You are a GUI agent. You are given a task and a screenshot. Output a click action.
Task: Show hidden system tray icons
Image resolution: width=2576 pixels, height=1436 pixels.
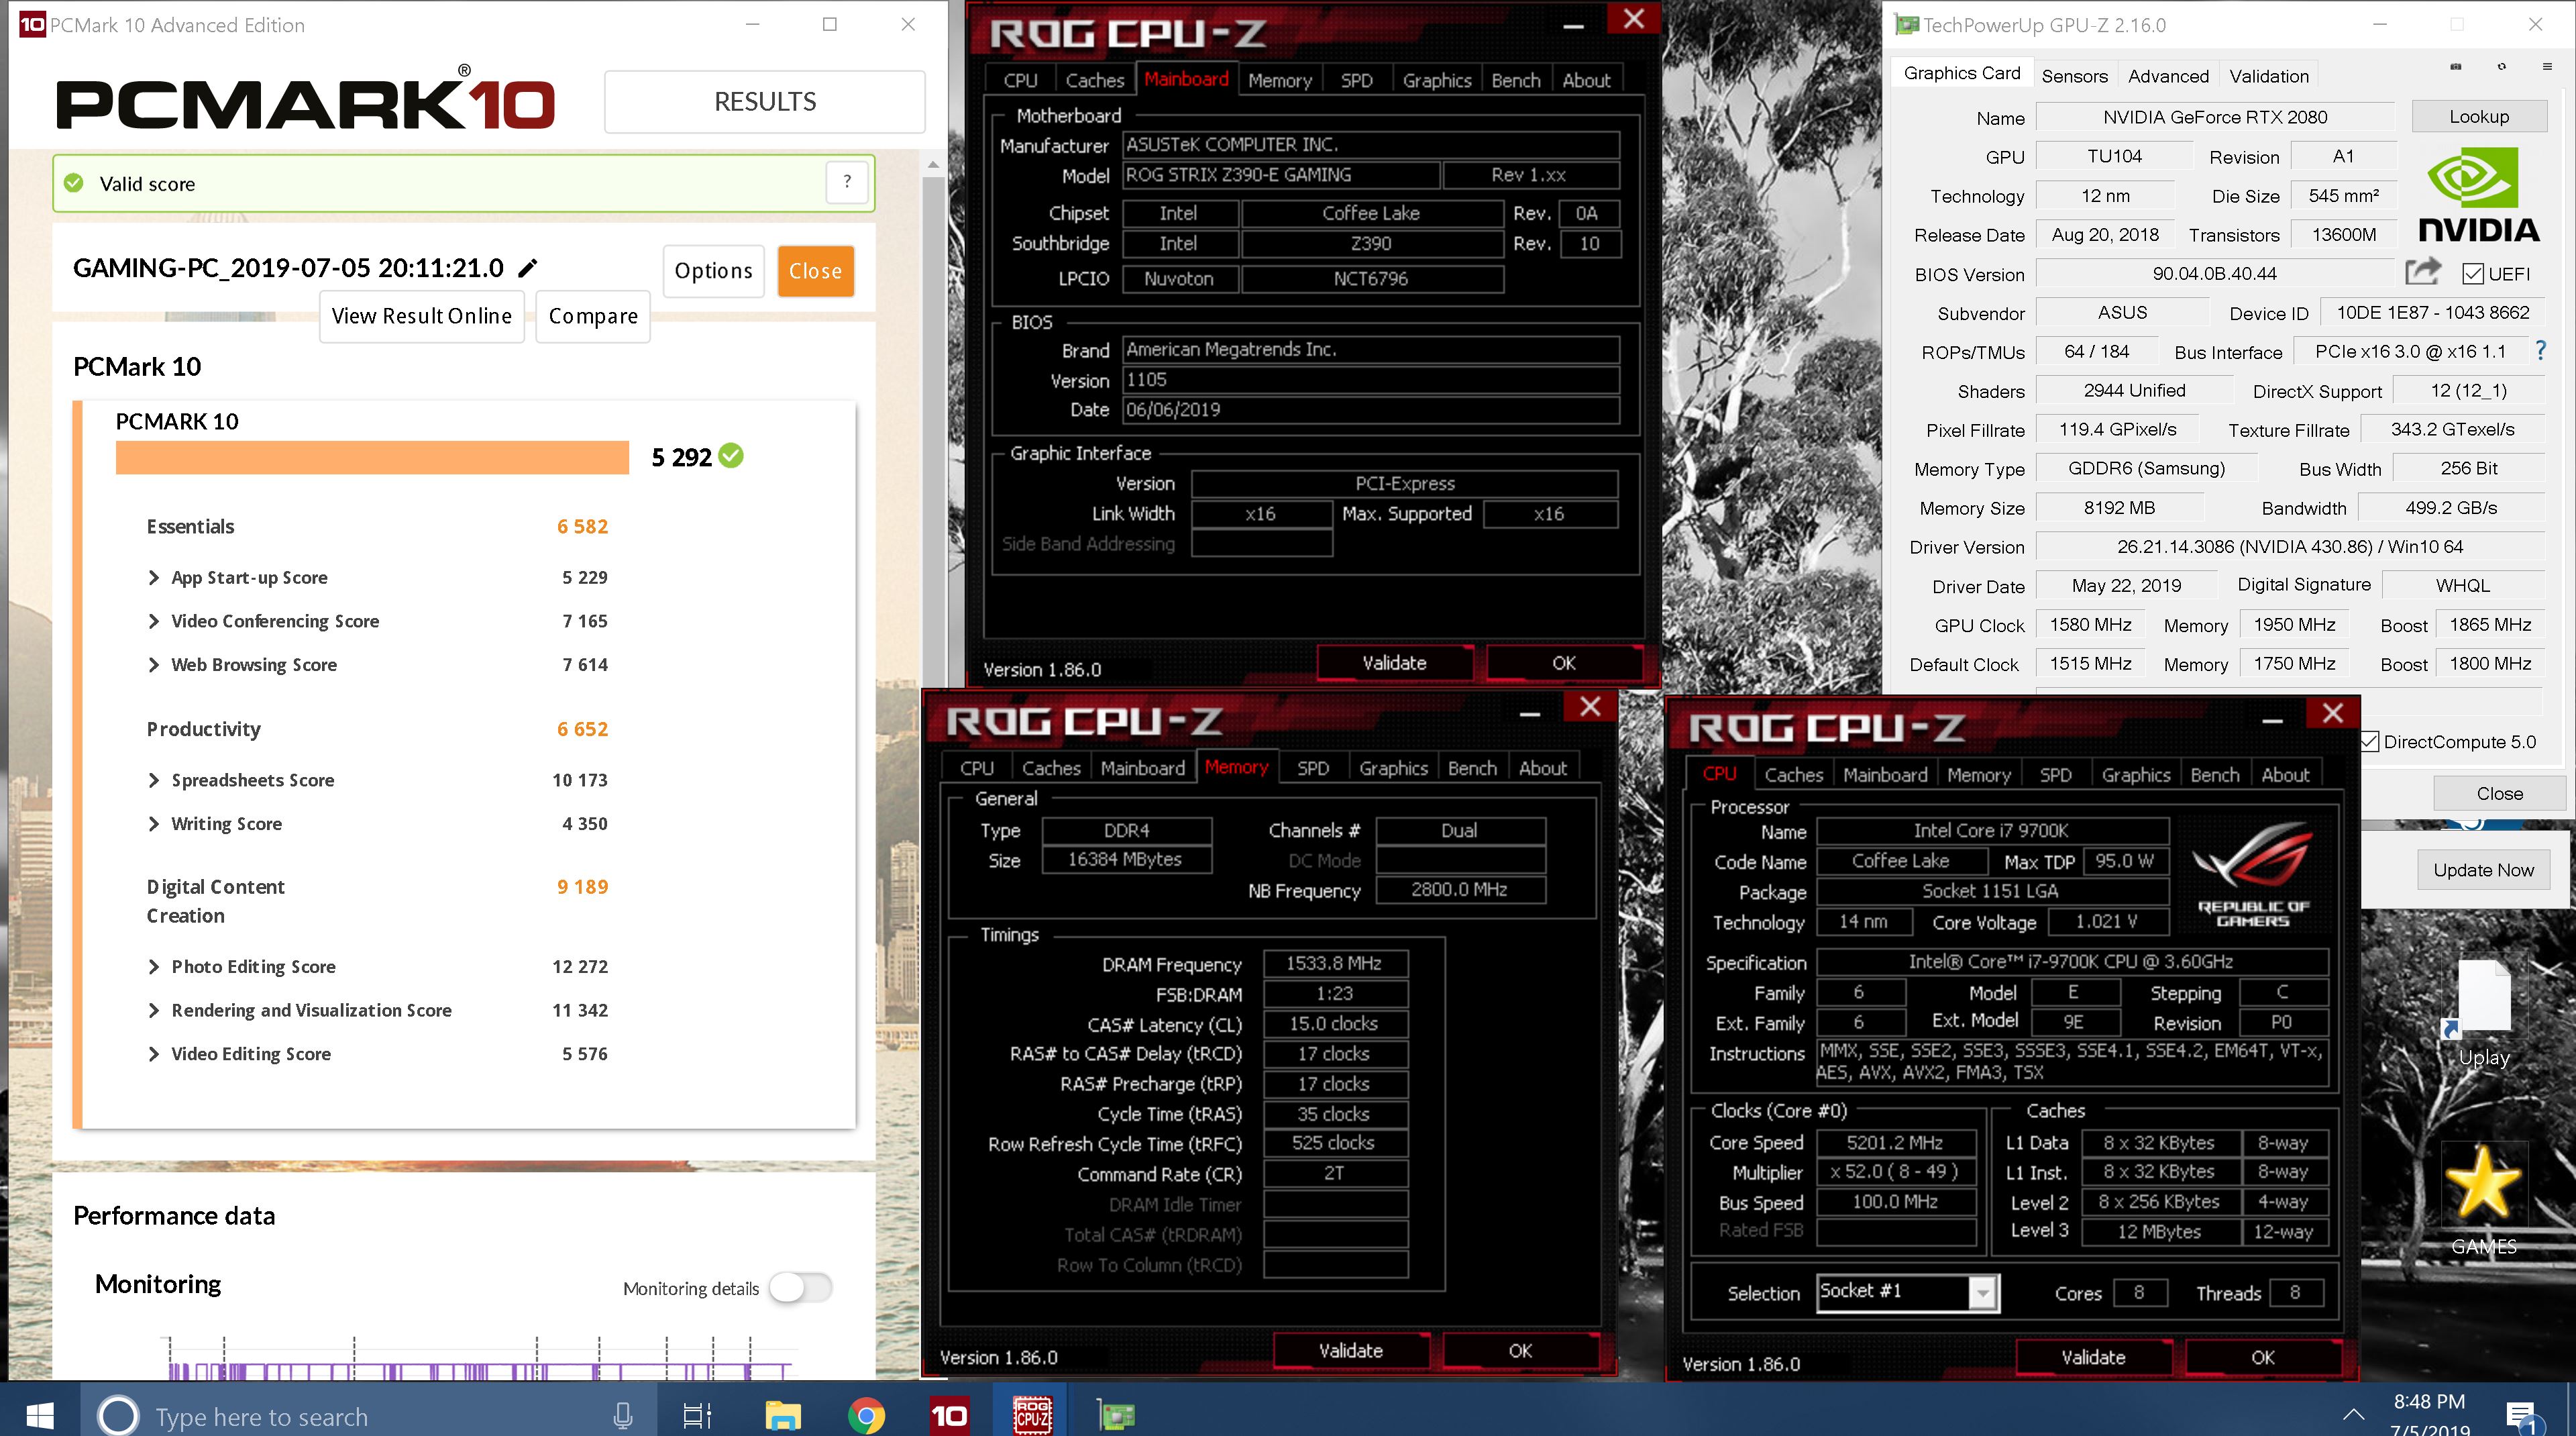pyautogui.click(x=2353, y=1415)
